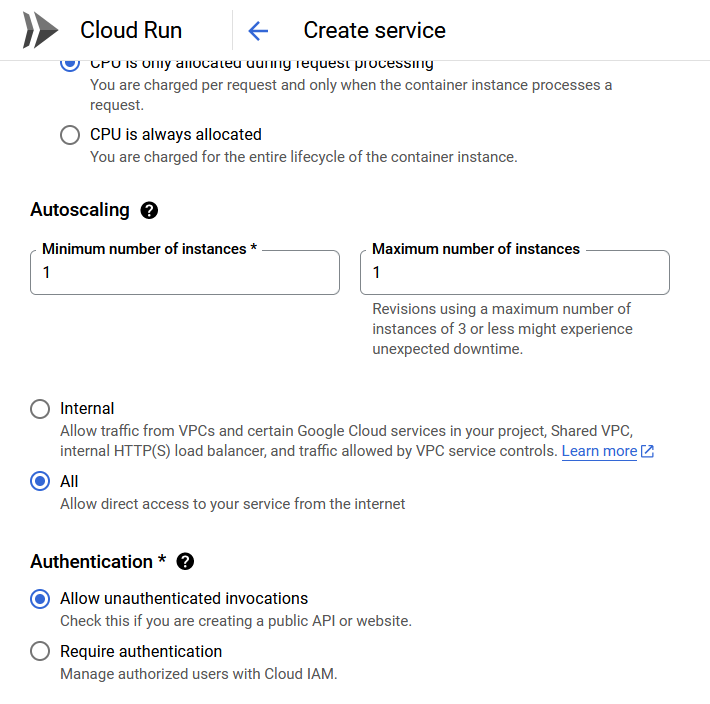
Task: Select Require authentication option
Action: [x=40, y=651]
